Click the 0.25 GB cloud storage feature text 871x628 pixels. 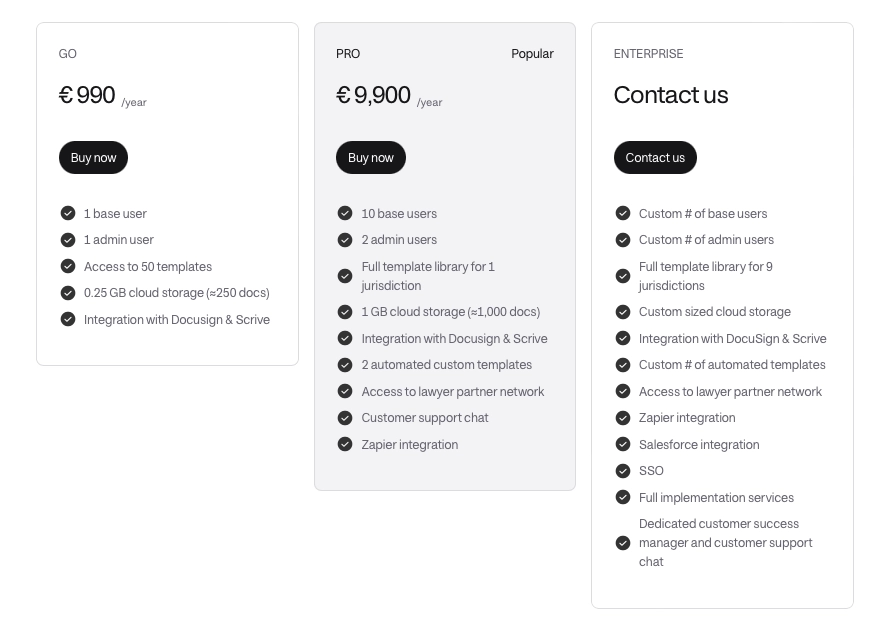pyautogui.click(x=176, y=293)
